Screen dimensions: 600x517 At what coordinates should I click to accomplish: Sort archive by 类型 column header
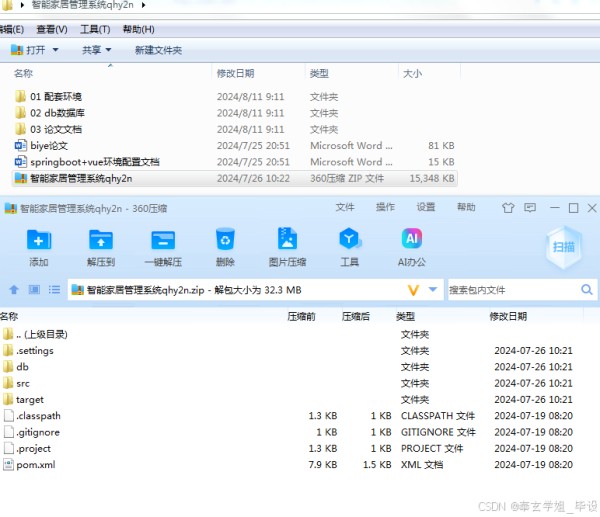point(405,316)
